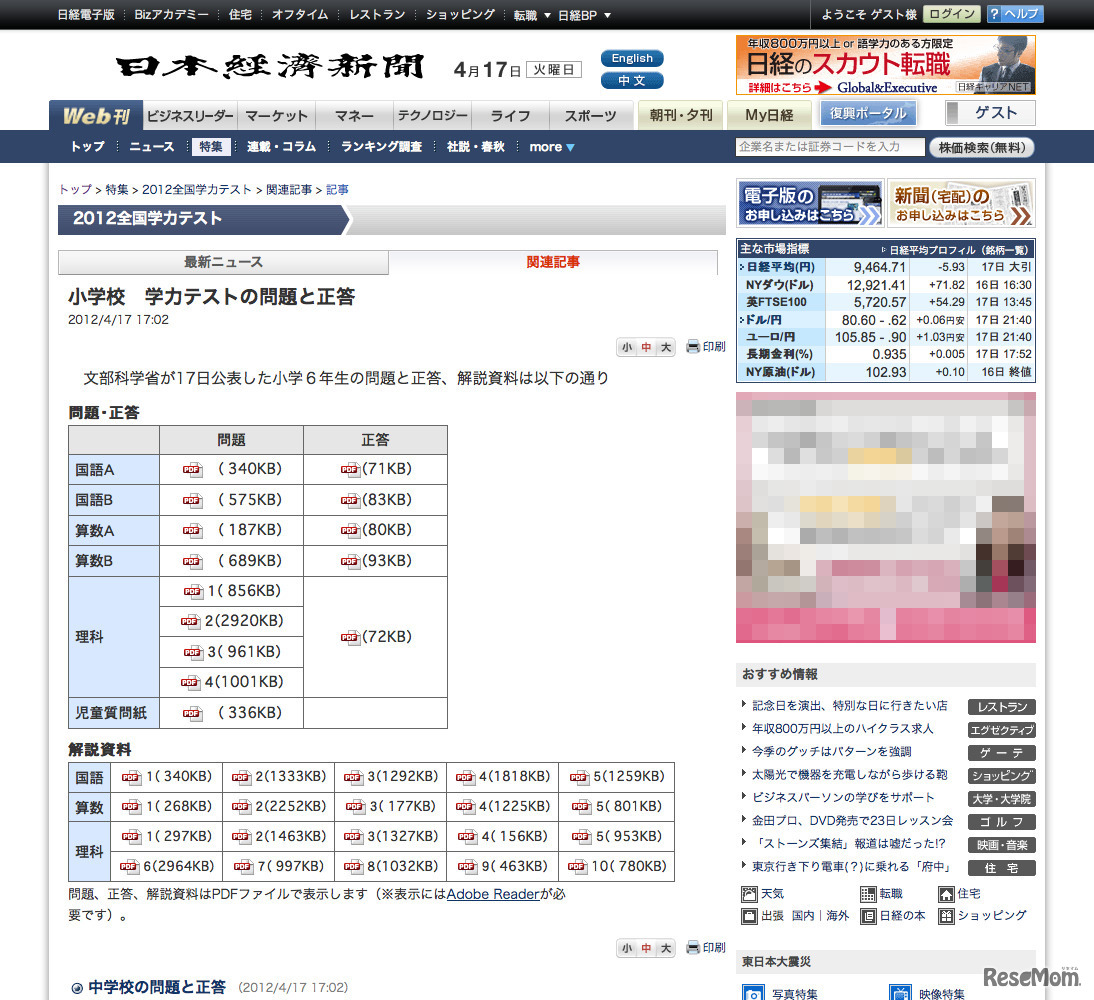
Task: Open the Adobe Reader link
Action: click(494, 895)
